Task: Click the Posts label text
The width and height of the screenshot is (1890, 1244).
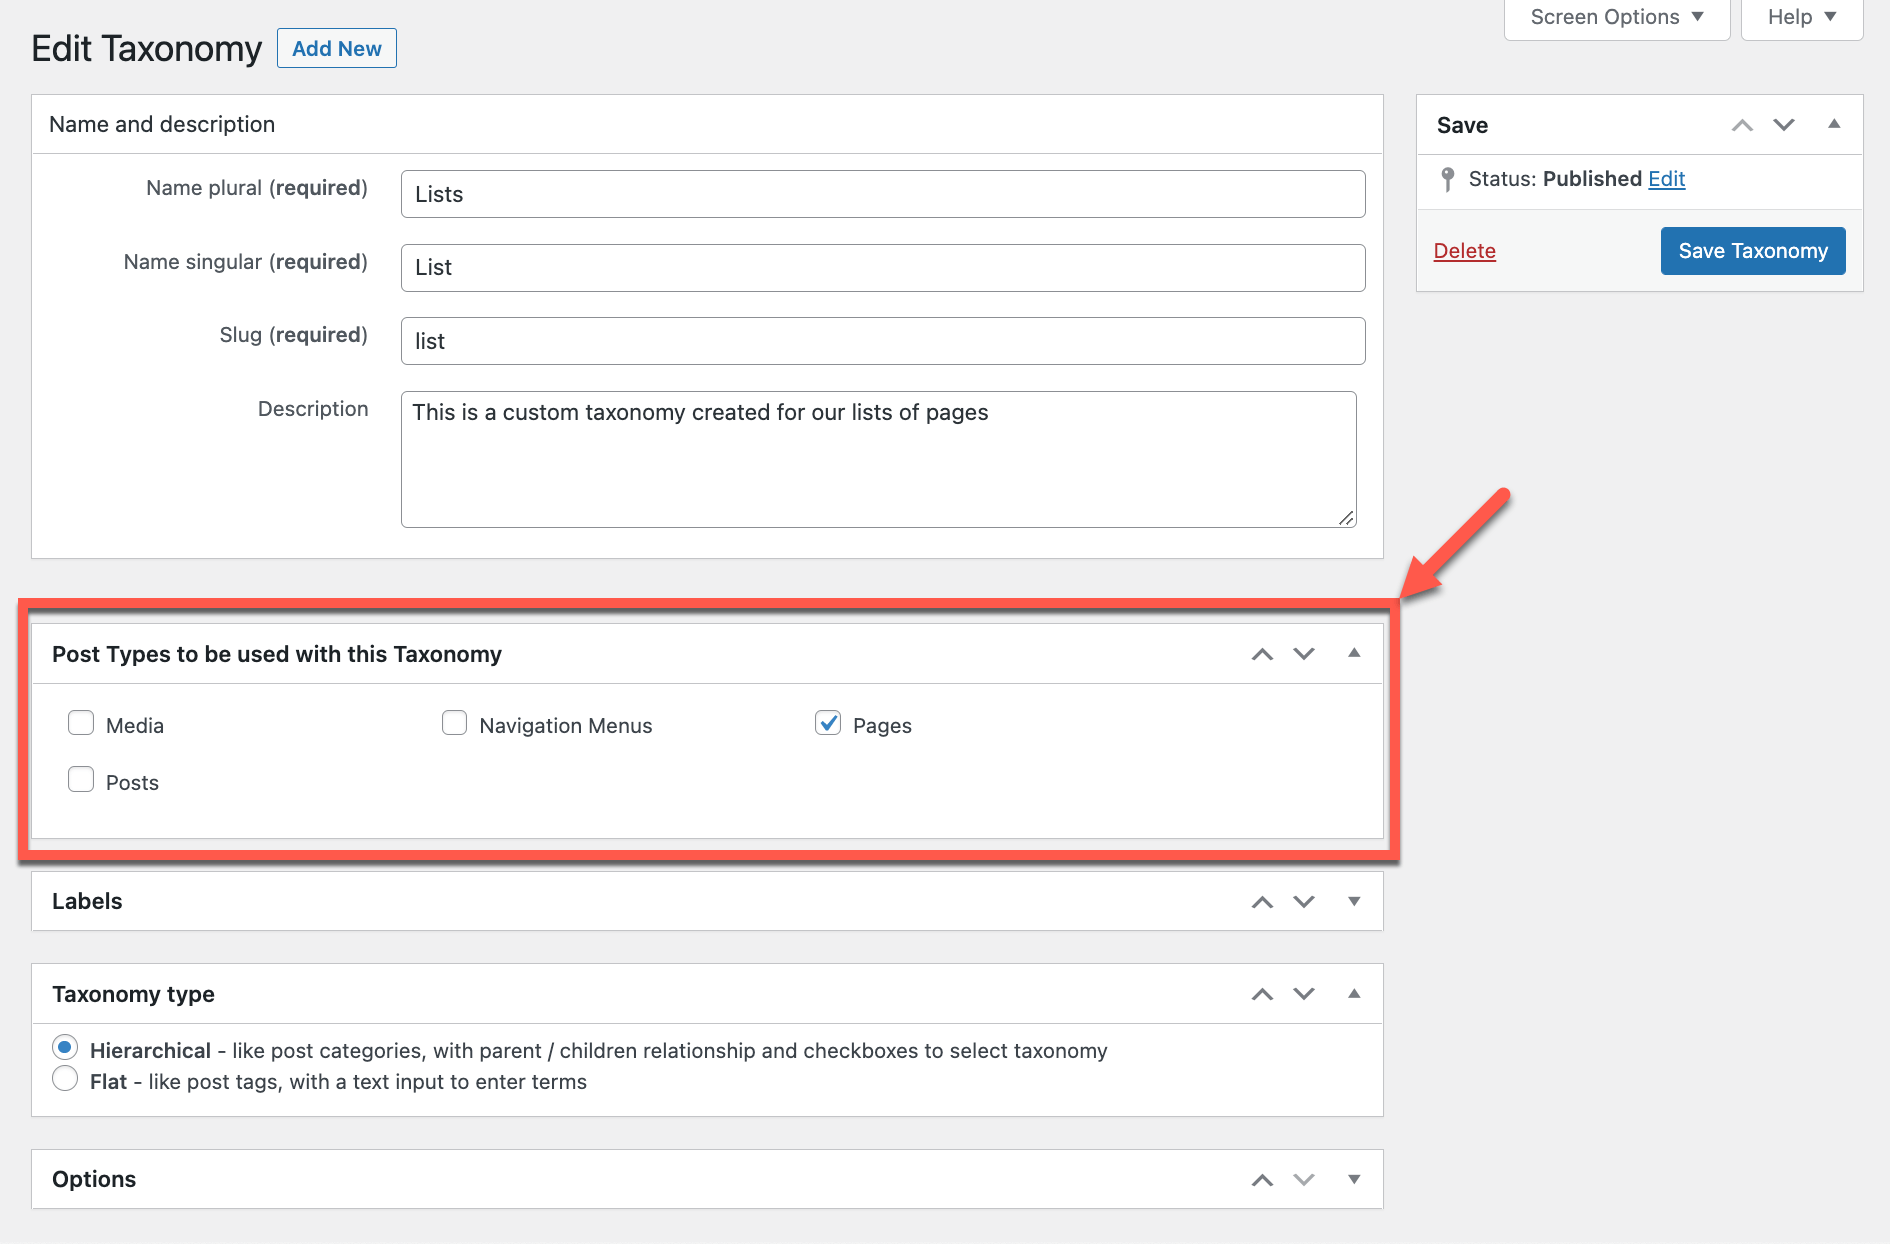Action: tap(132, 782)
